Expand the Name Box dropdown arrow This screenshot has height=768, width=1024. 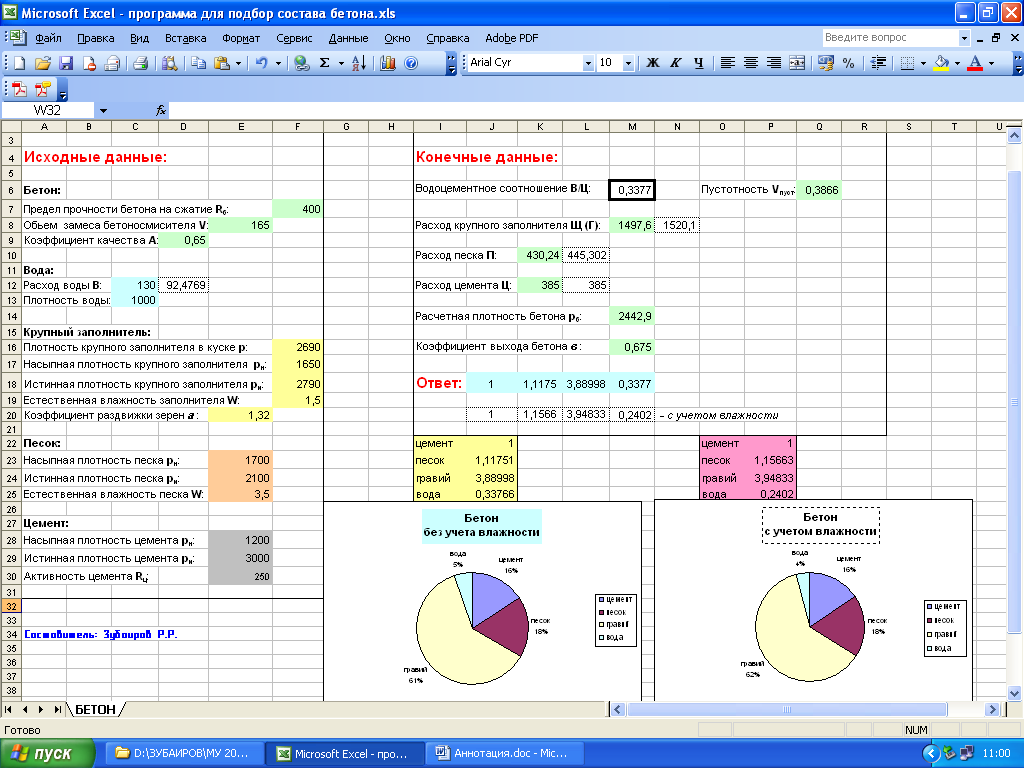103,110
